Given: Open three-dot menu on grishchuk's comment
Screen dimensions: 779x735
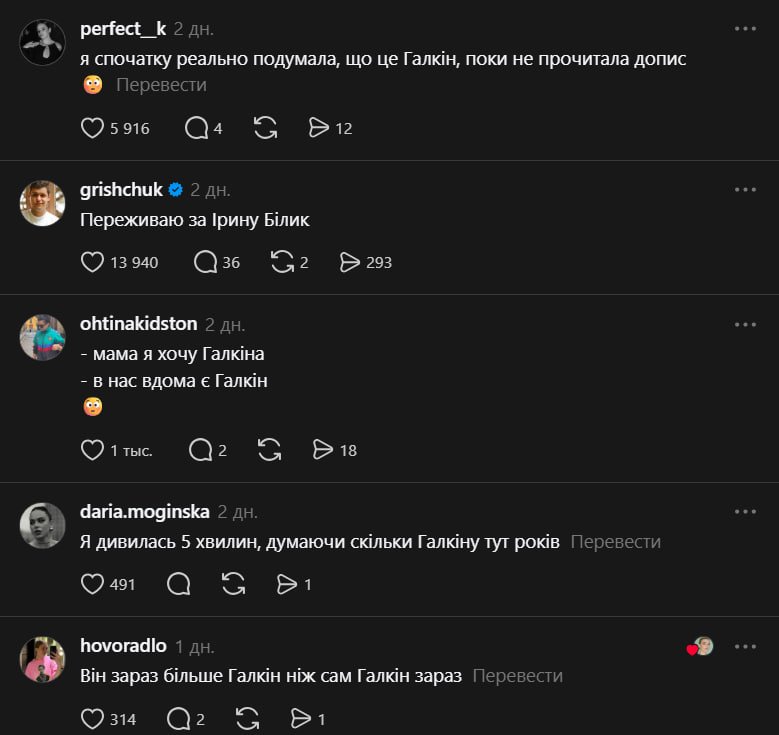Looking at the screenshot, I should click(x=745, y=190).
